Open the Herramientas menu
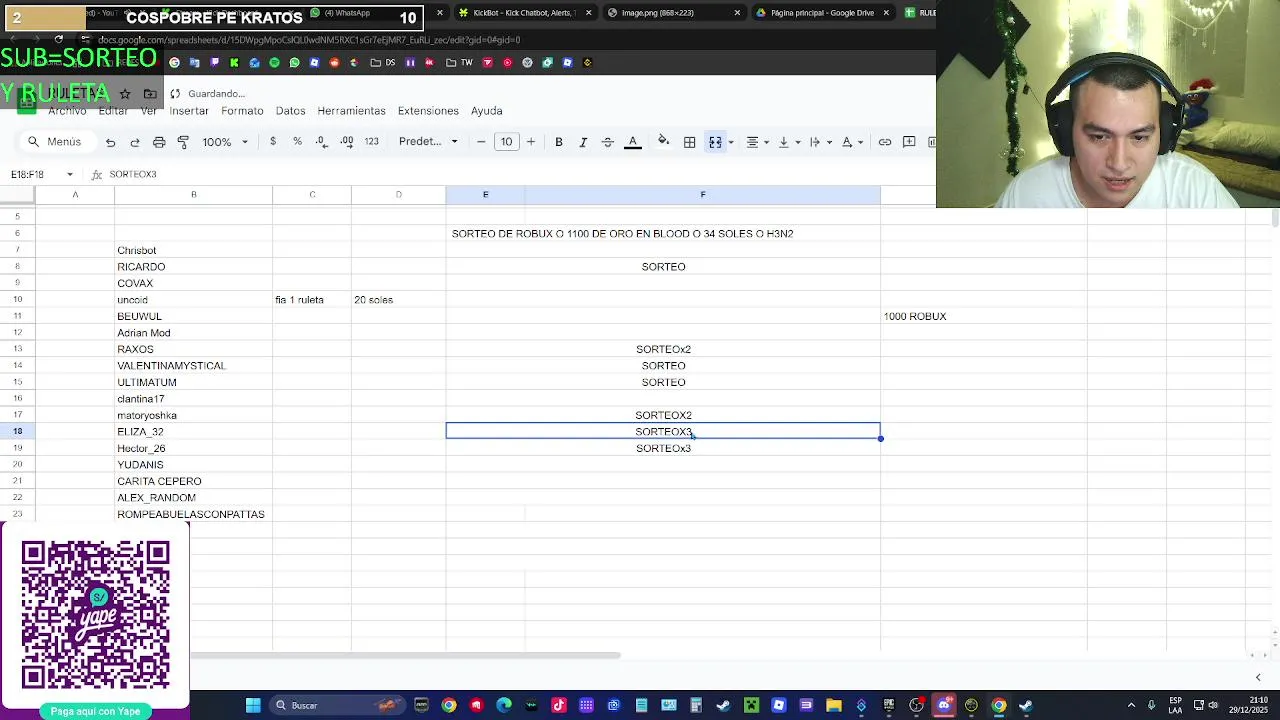The height and width of the screenshot is (720, 1280). coord(351,111)
